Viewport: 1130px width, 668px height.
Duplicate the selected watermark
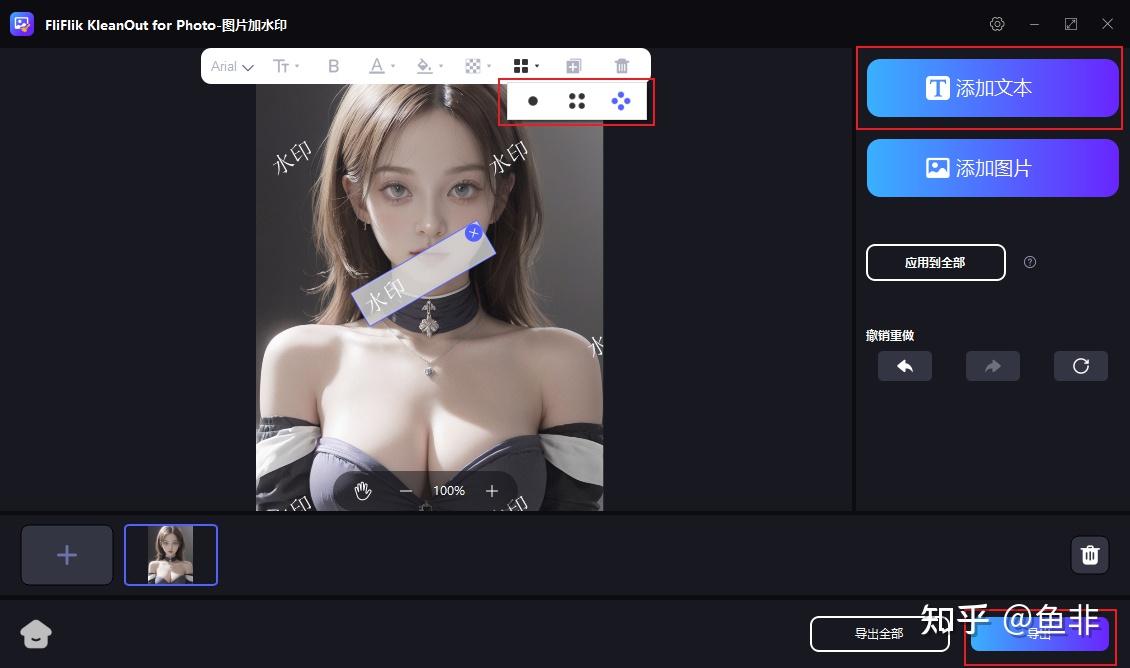[x=574, y=66]
